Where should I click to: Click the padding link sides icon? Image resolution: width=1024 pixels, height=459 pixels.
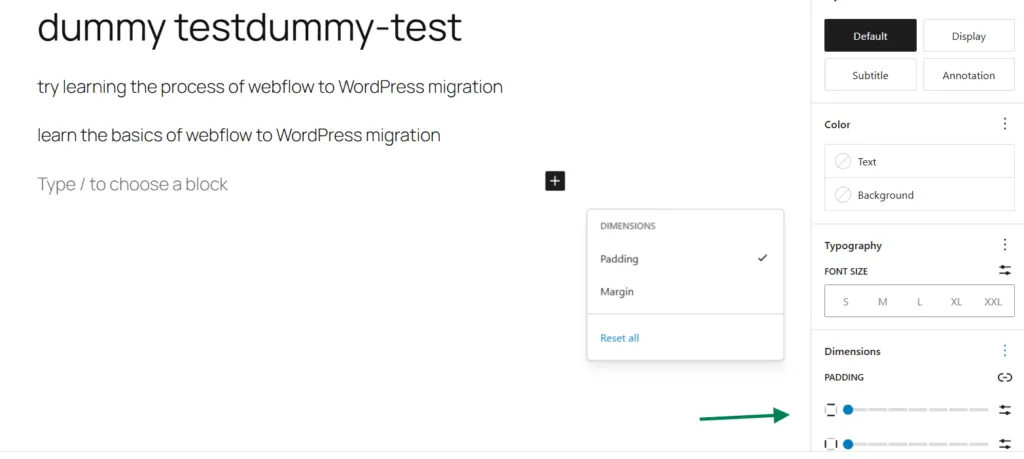tap(1004, 377)
